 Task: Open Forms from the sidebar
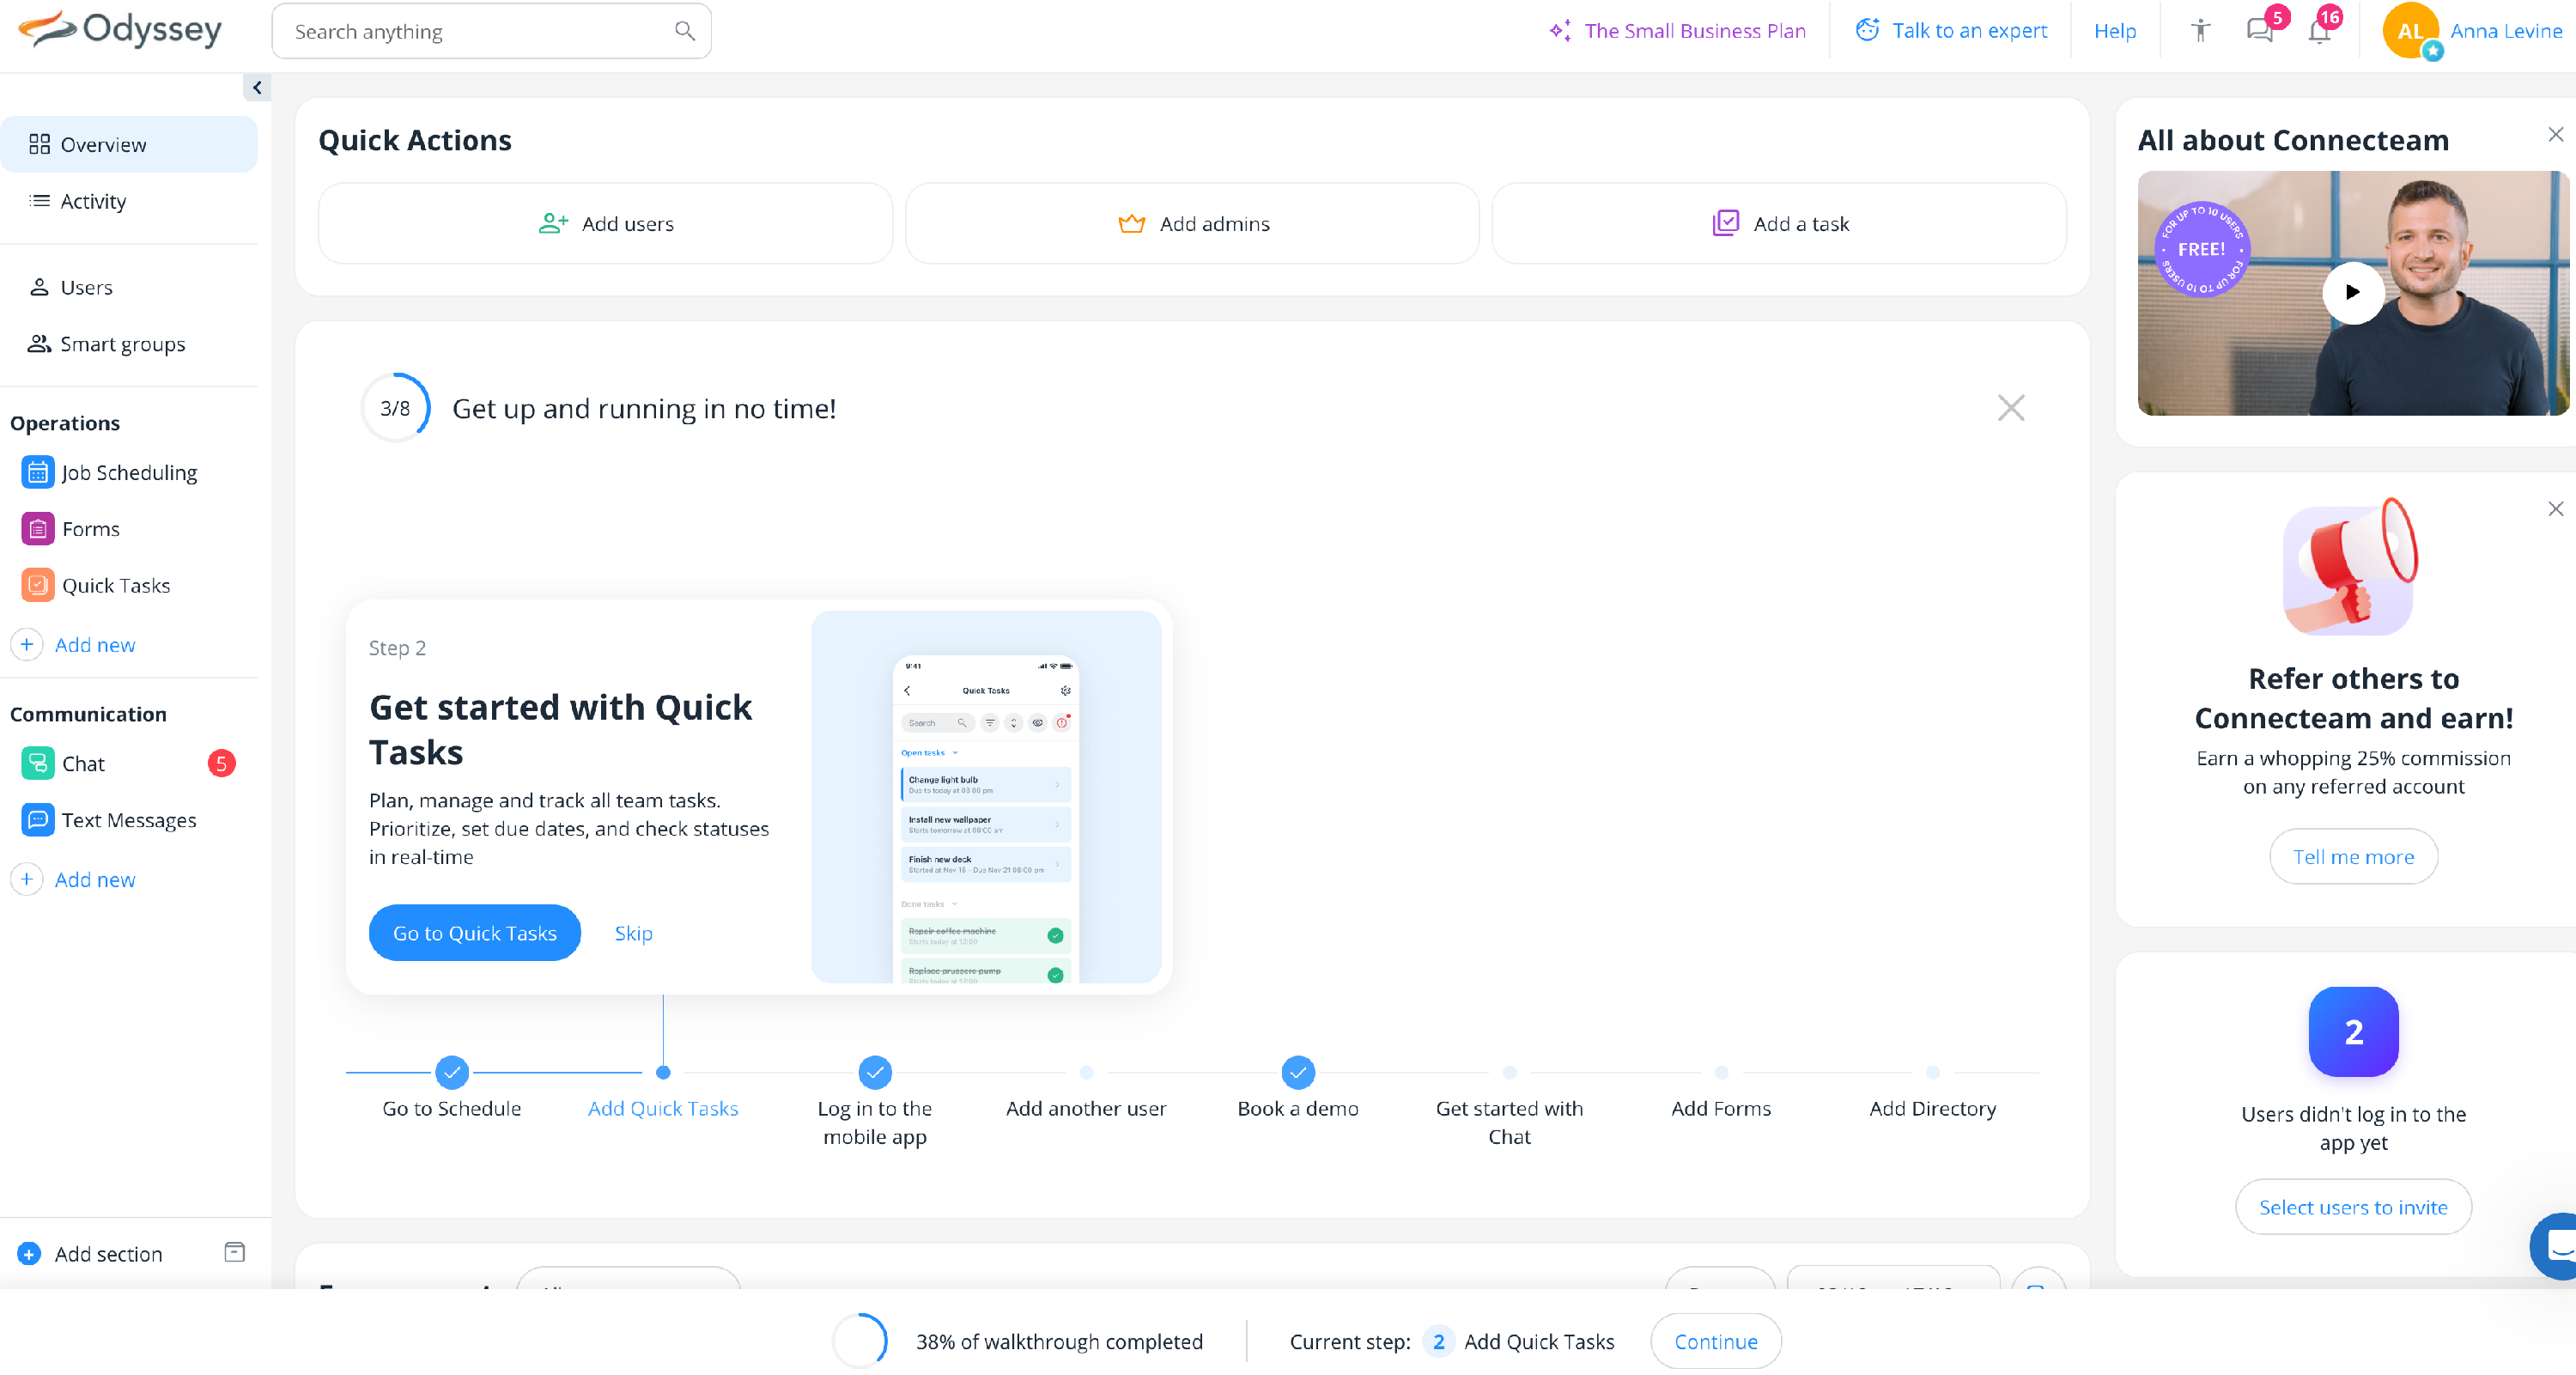(x=90, y=528)
